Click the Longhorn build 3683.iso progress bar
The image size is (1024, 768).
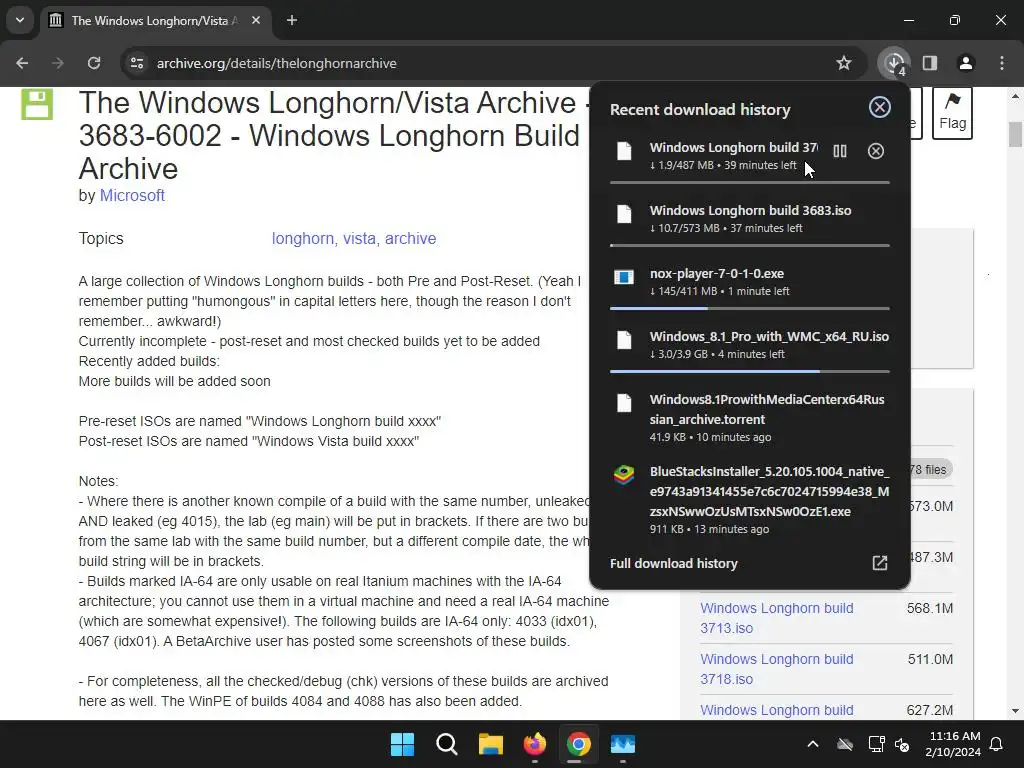[750, 246]
